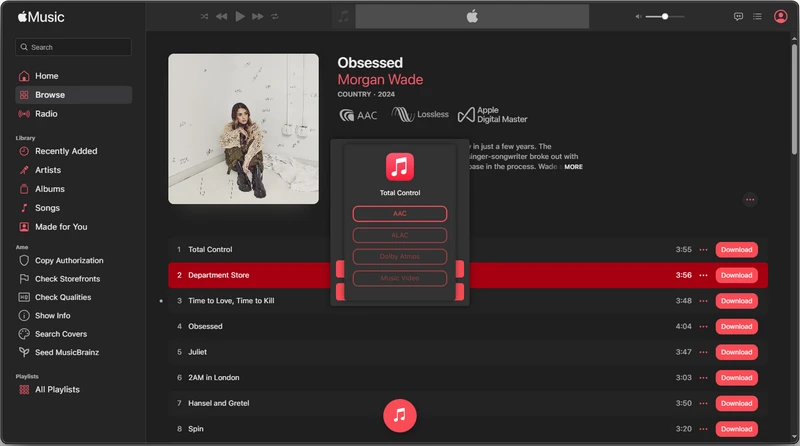The image size is (800, 446).
Task: Download the Hansel and Gretel track
Action: (736, 403)
